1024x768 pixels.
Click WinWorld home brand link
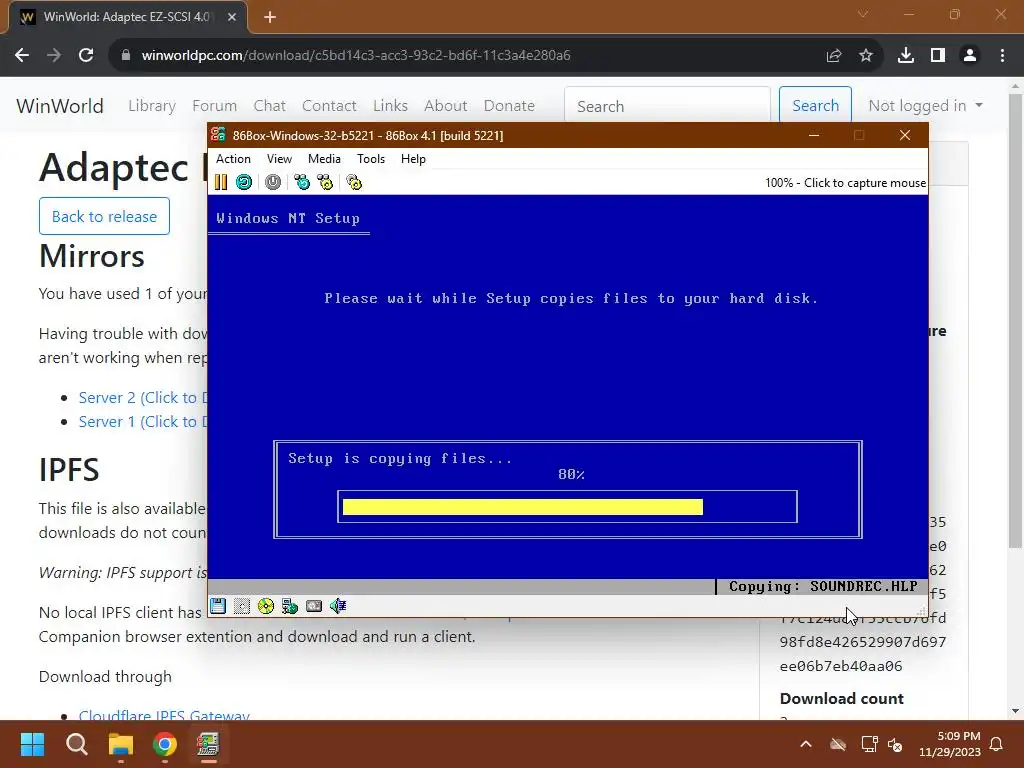tap(60, 106)
